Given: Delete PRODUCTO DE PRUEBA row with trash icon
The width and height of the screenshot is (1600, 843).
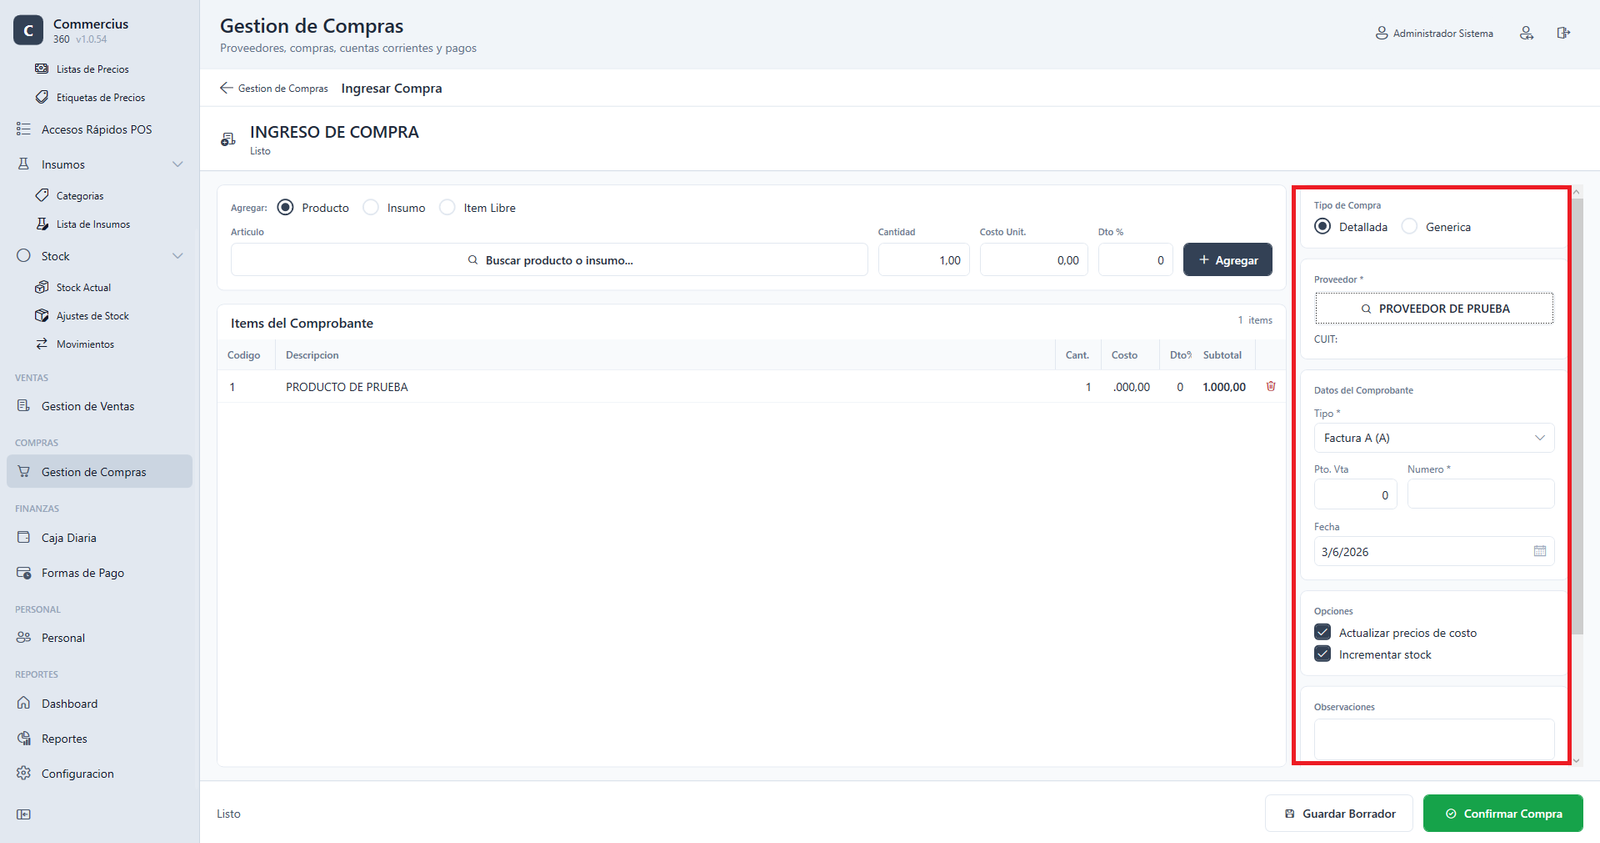Looking at the screenshot, I should (1271, 386).
